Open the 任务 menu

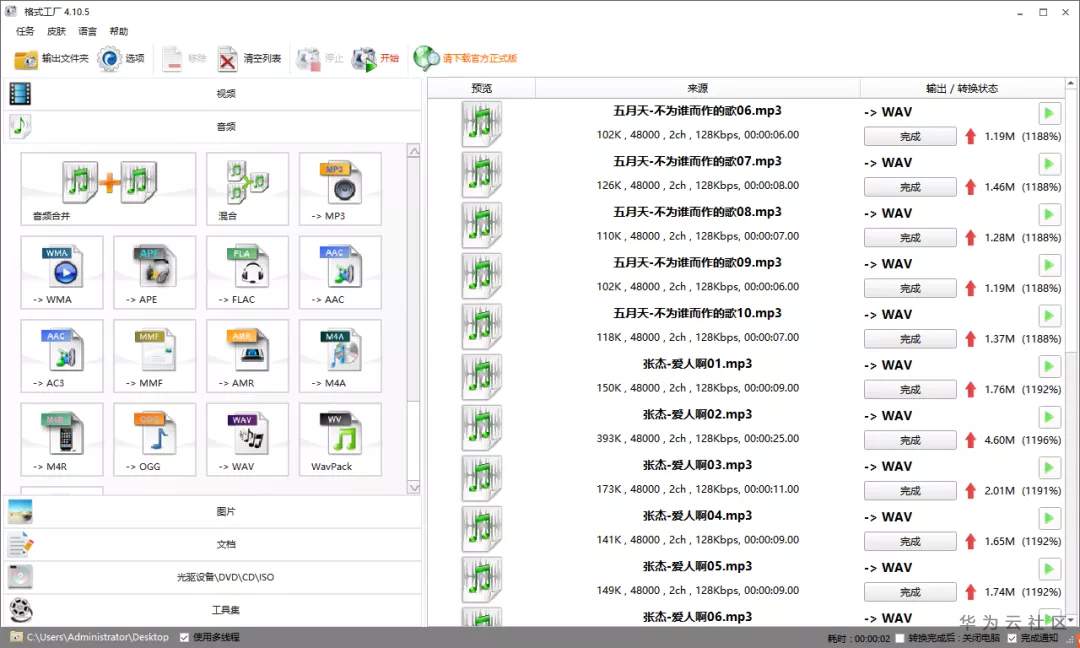click(x=25, y=31)
